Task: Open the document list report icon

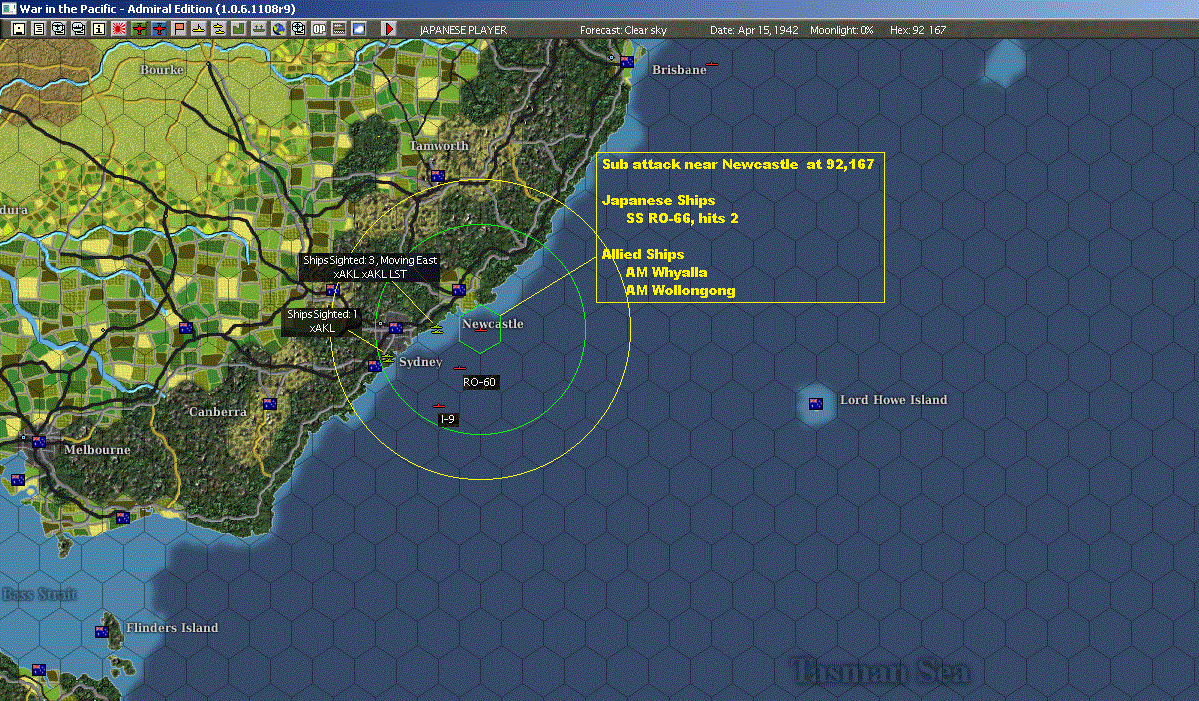Action: pos(39,29)
